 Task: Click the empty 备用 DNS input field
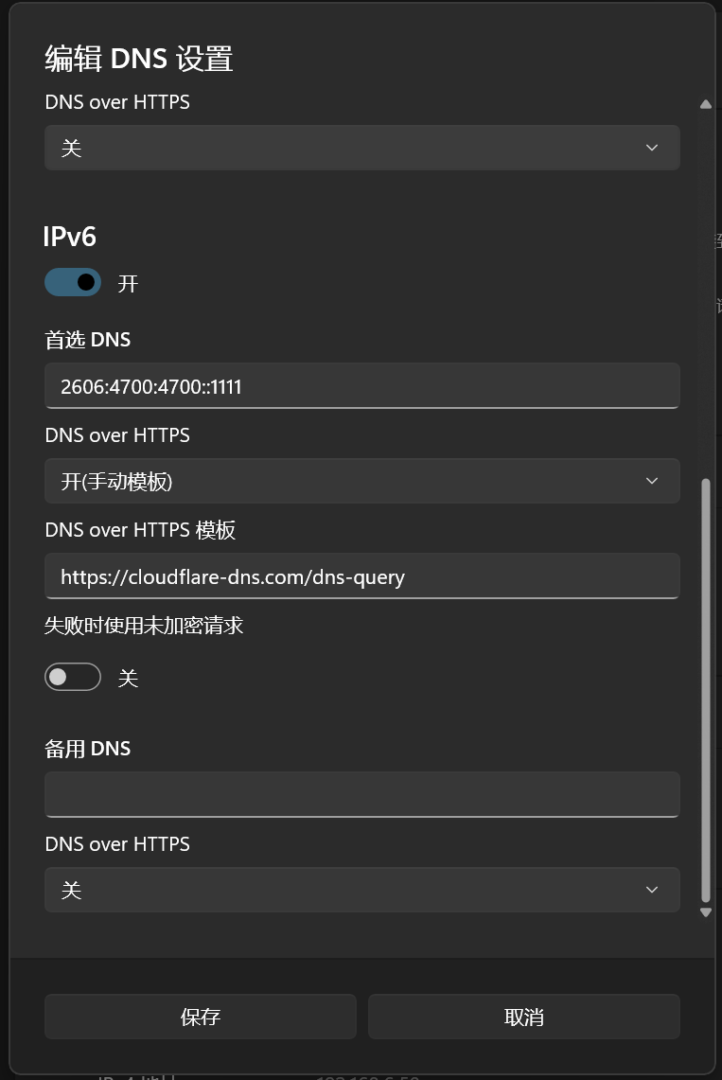(x=361, y=795)
